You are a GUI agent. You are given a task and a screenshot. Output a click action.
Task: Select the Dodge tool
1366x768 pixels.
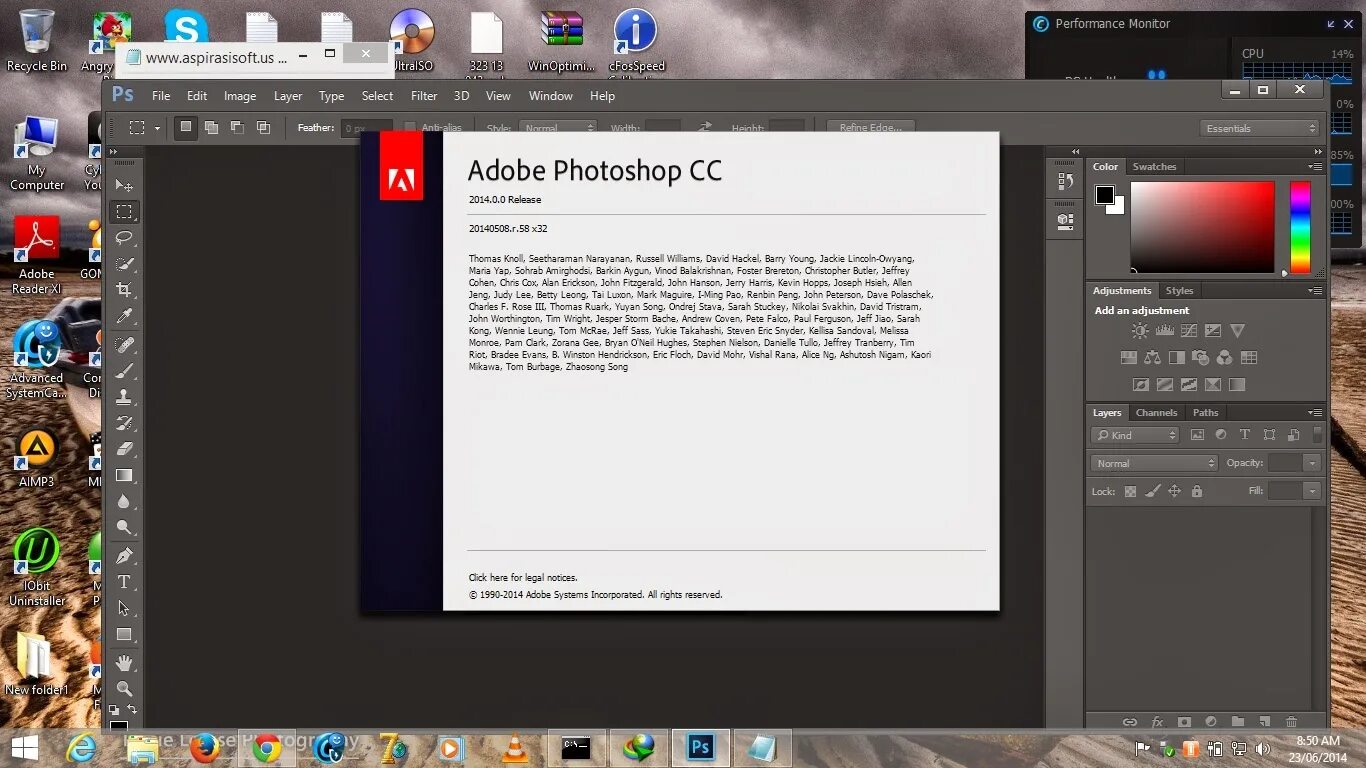pos(124,527)
